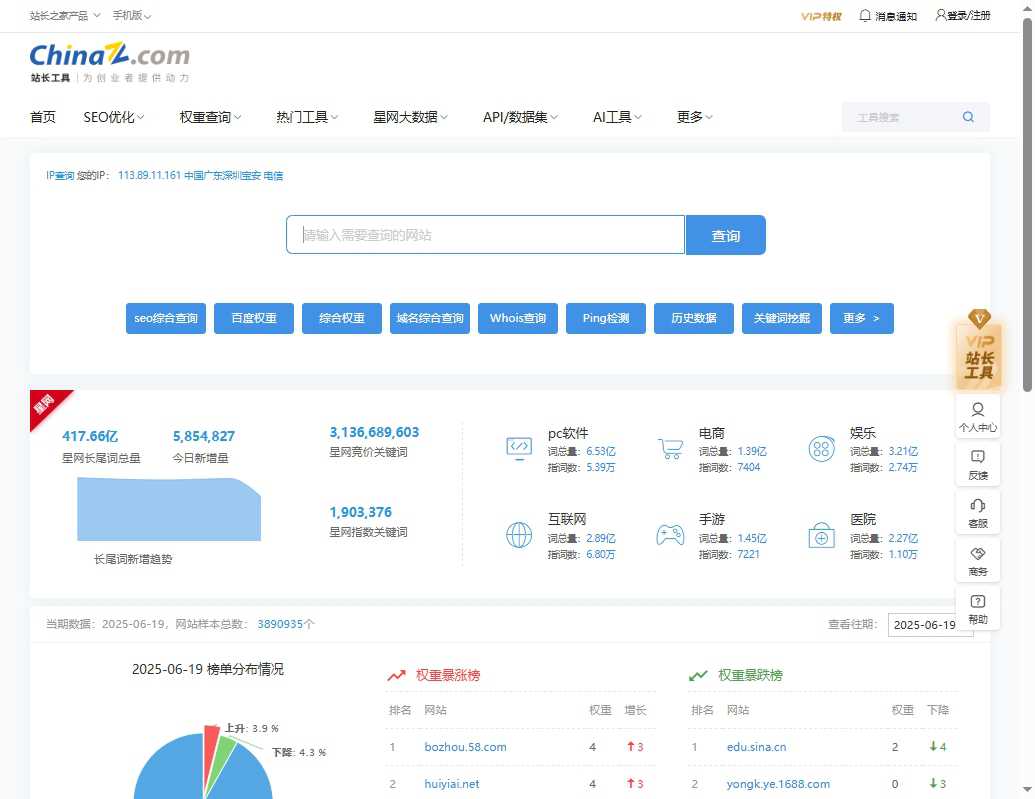Open the bozhou.58.com link in rankings

pyautogui.click(x=466, y=746)
